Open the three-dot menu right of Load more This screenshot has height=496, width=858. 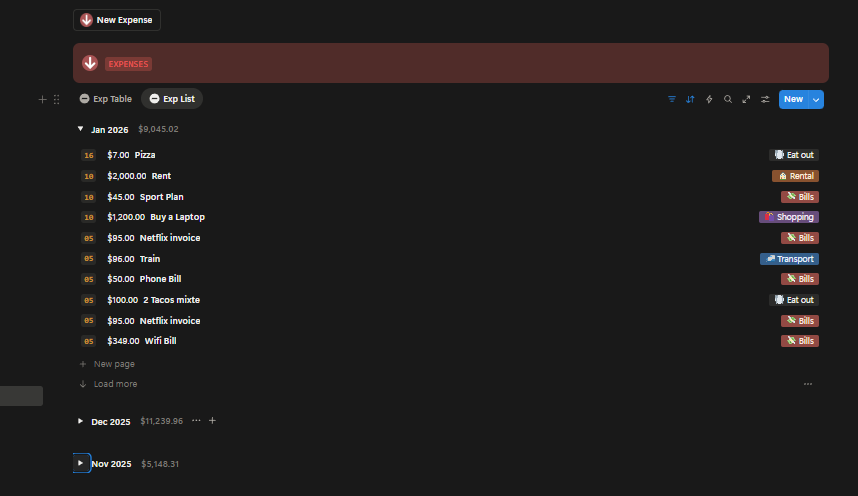click(x=808, y=384)
